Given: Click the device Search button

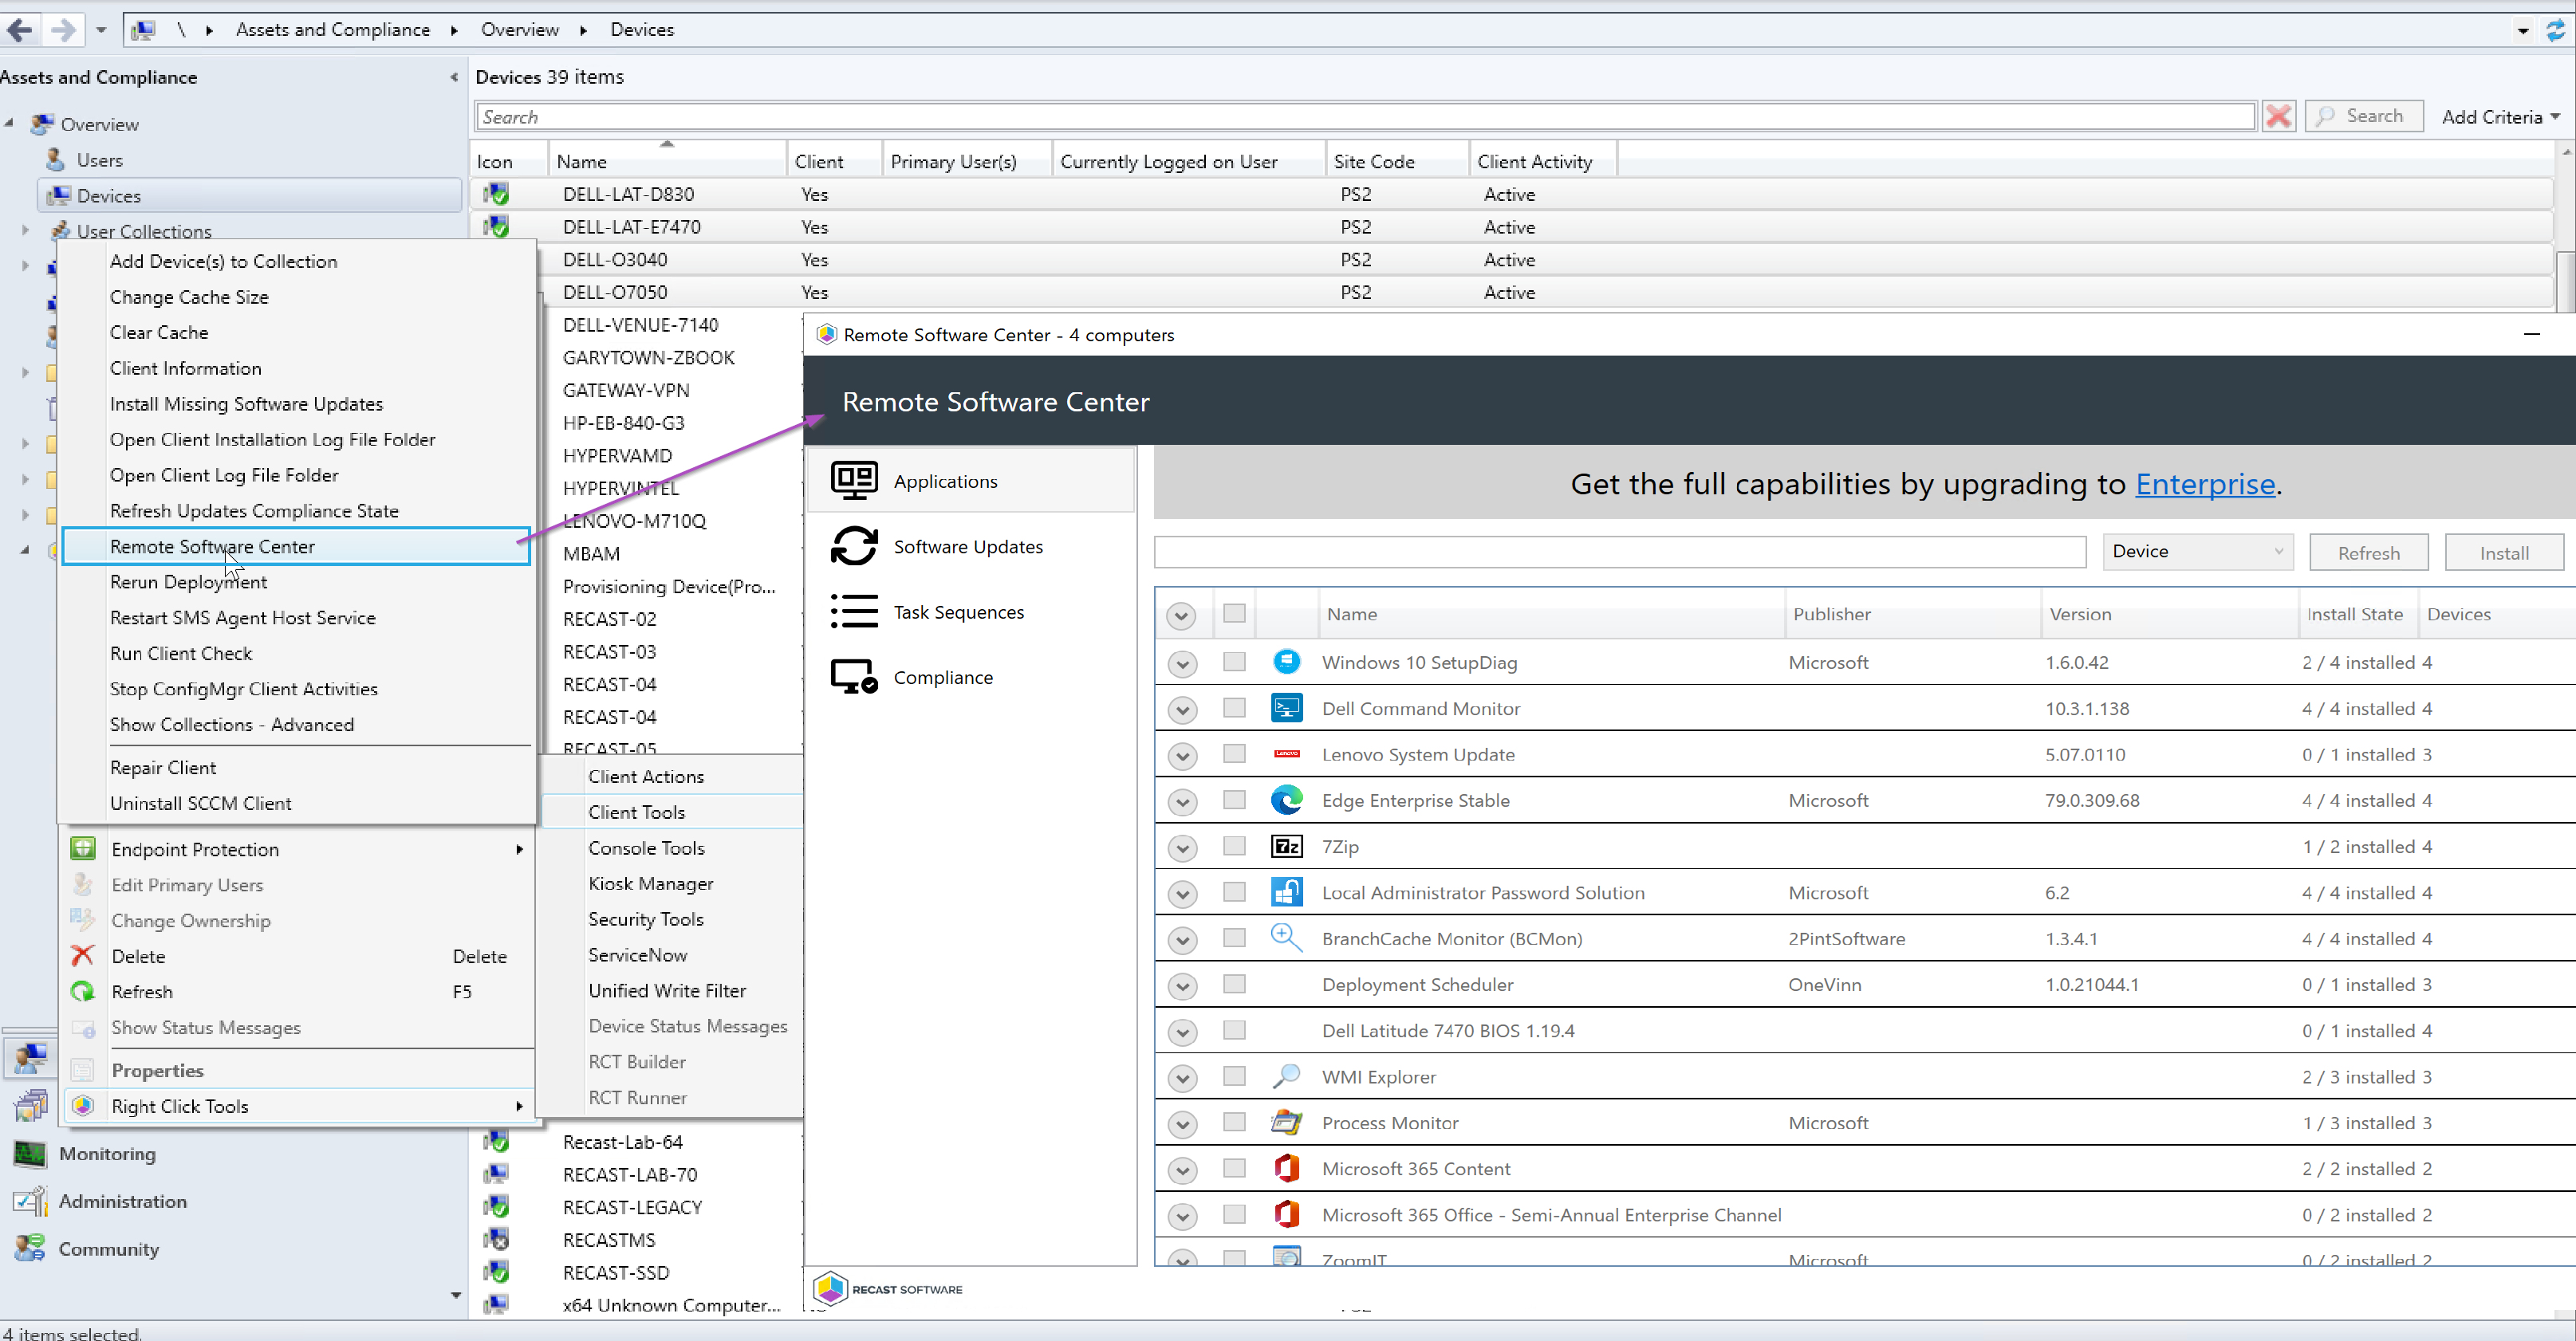Looking at the screenshot, I should (2363, 116).
